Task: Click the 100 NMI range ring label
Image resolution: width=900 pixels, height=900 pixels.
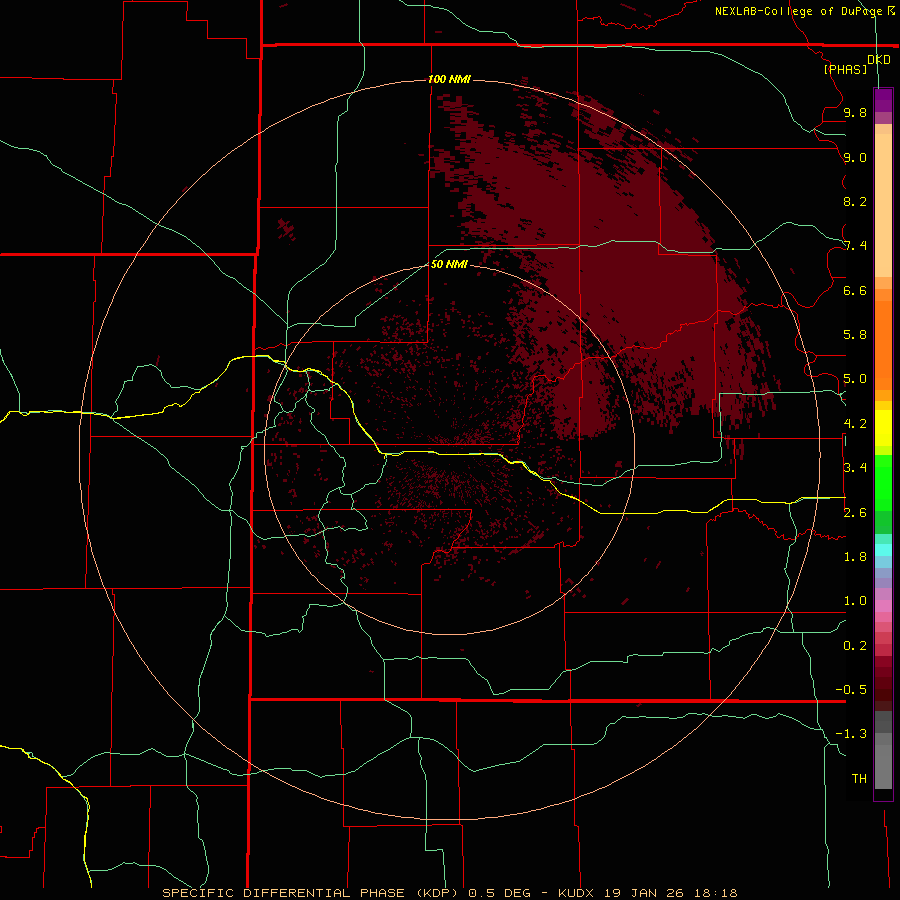Action: (449, 79)
